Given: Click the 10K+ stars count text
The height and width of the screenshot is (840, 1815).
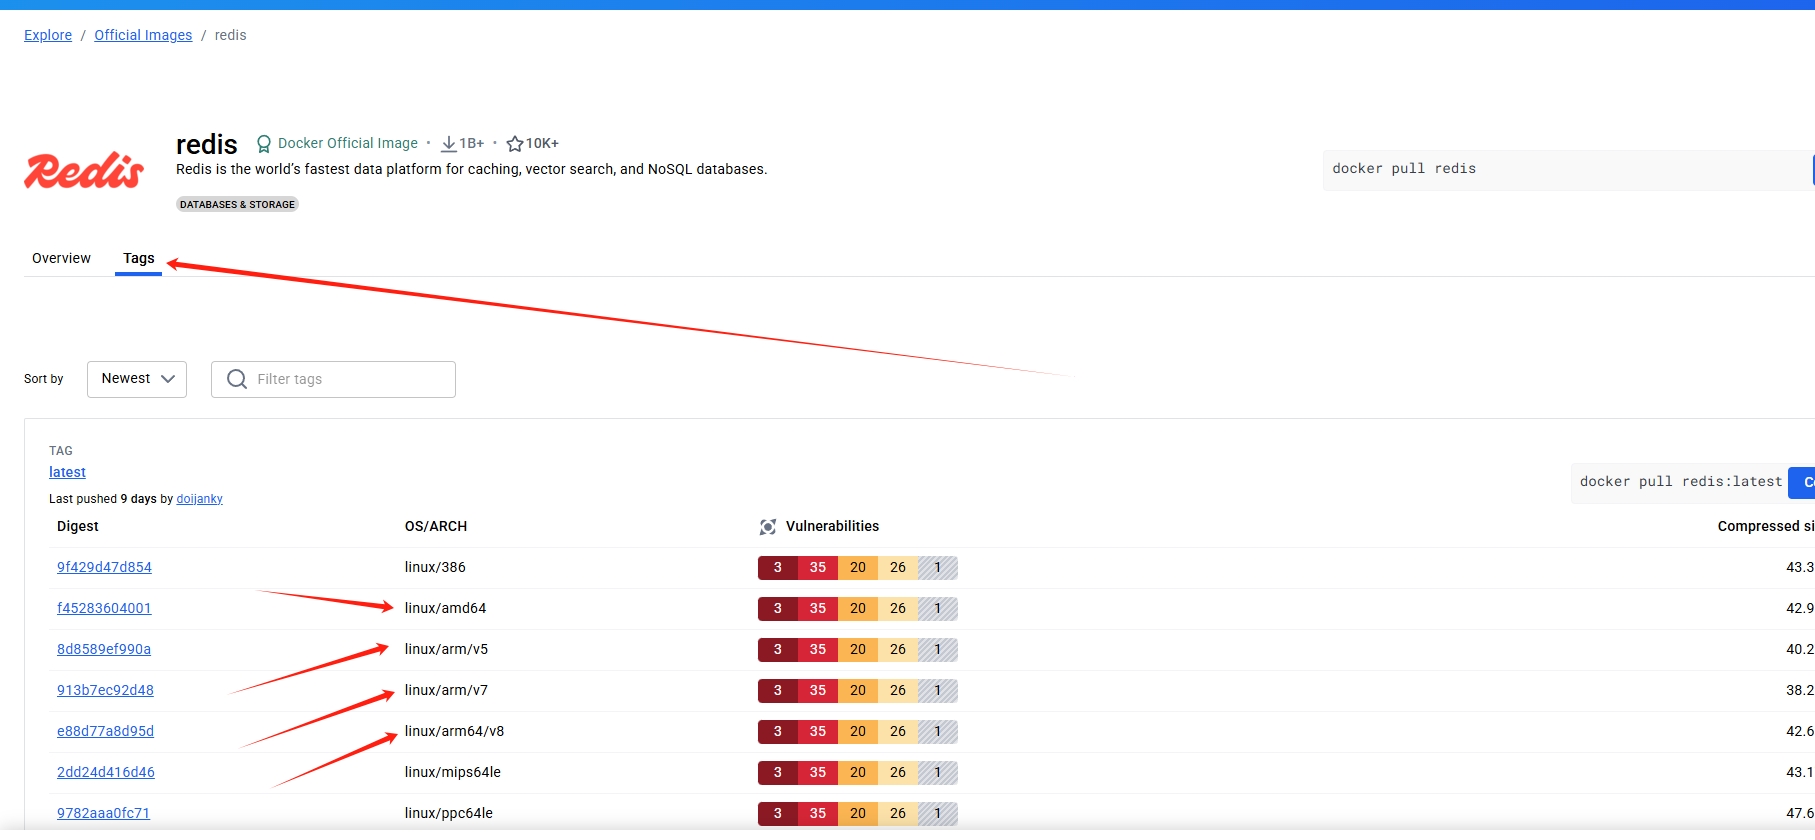Looking at the screenshot, I should click(542, 144).
